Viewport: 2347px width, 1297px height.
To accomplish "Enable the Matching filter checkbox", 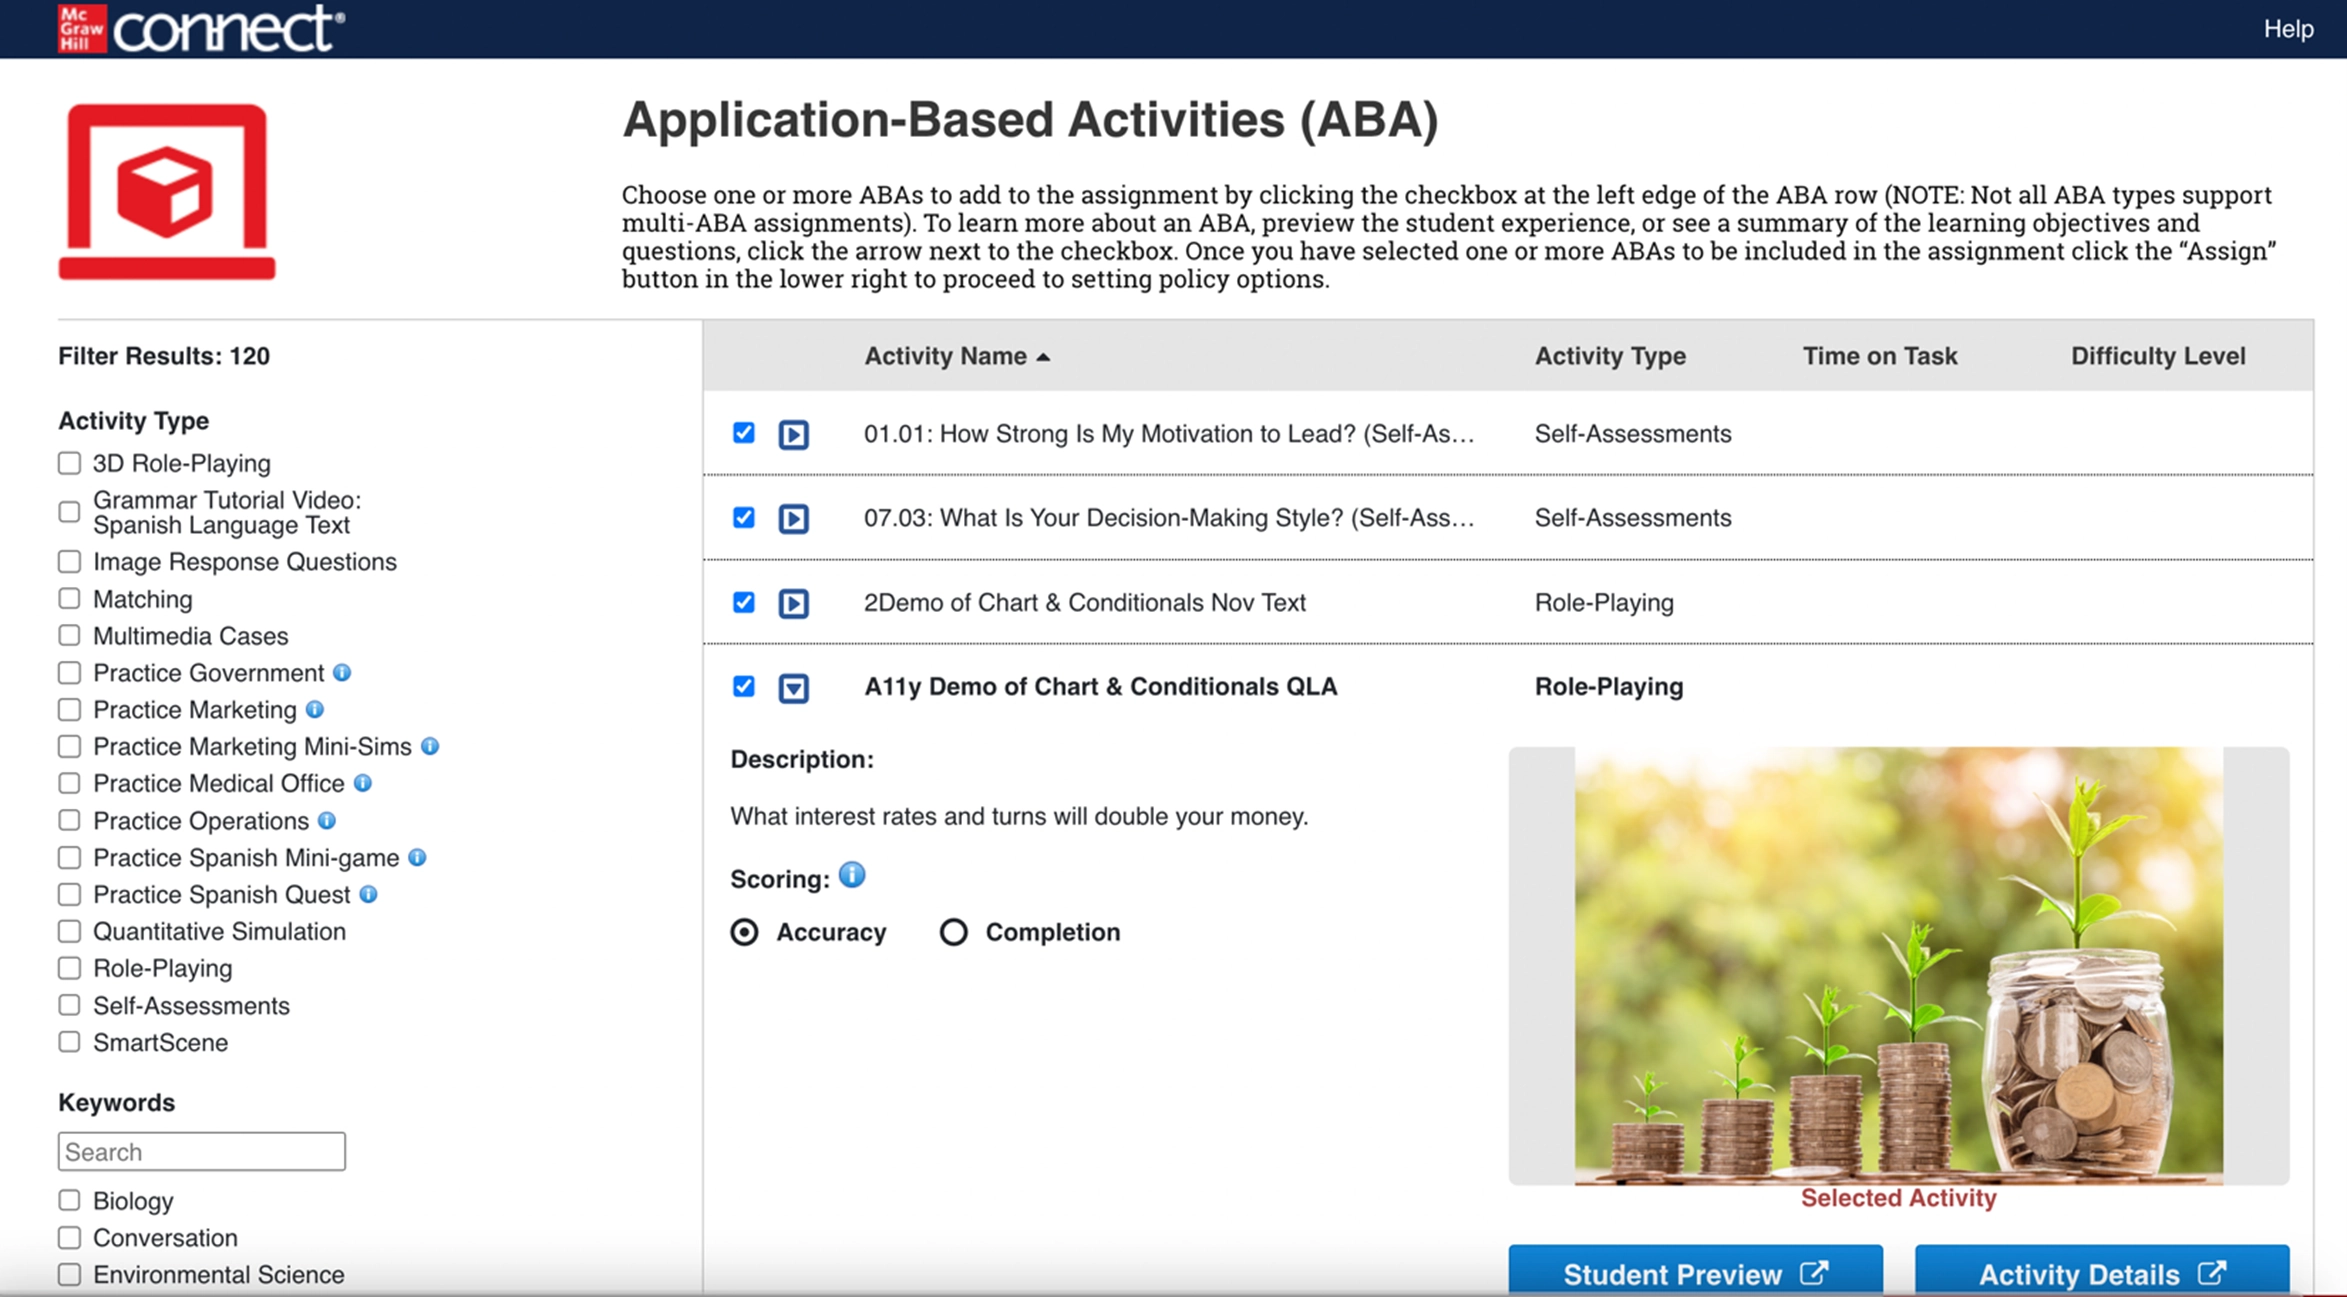I will pos(69,598).
